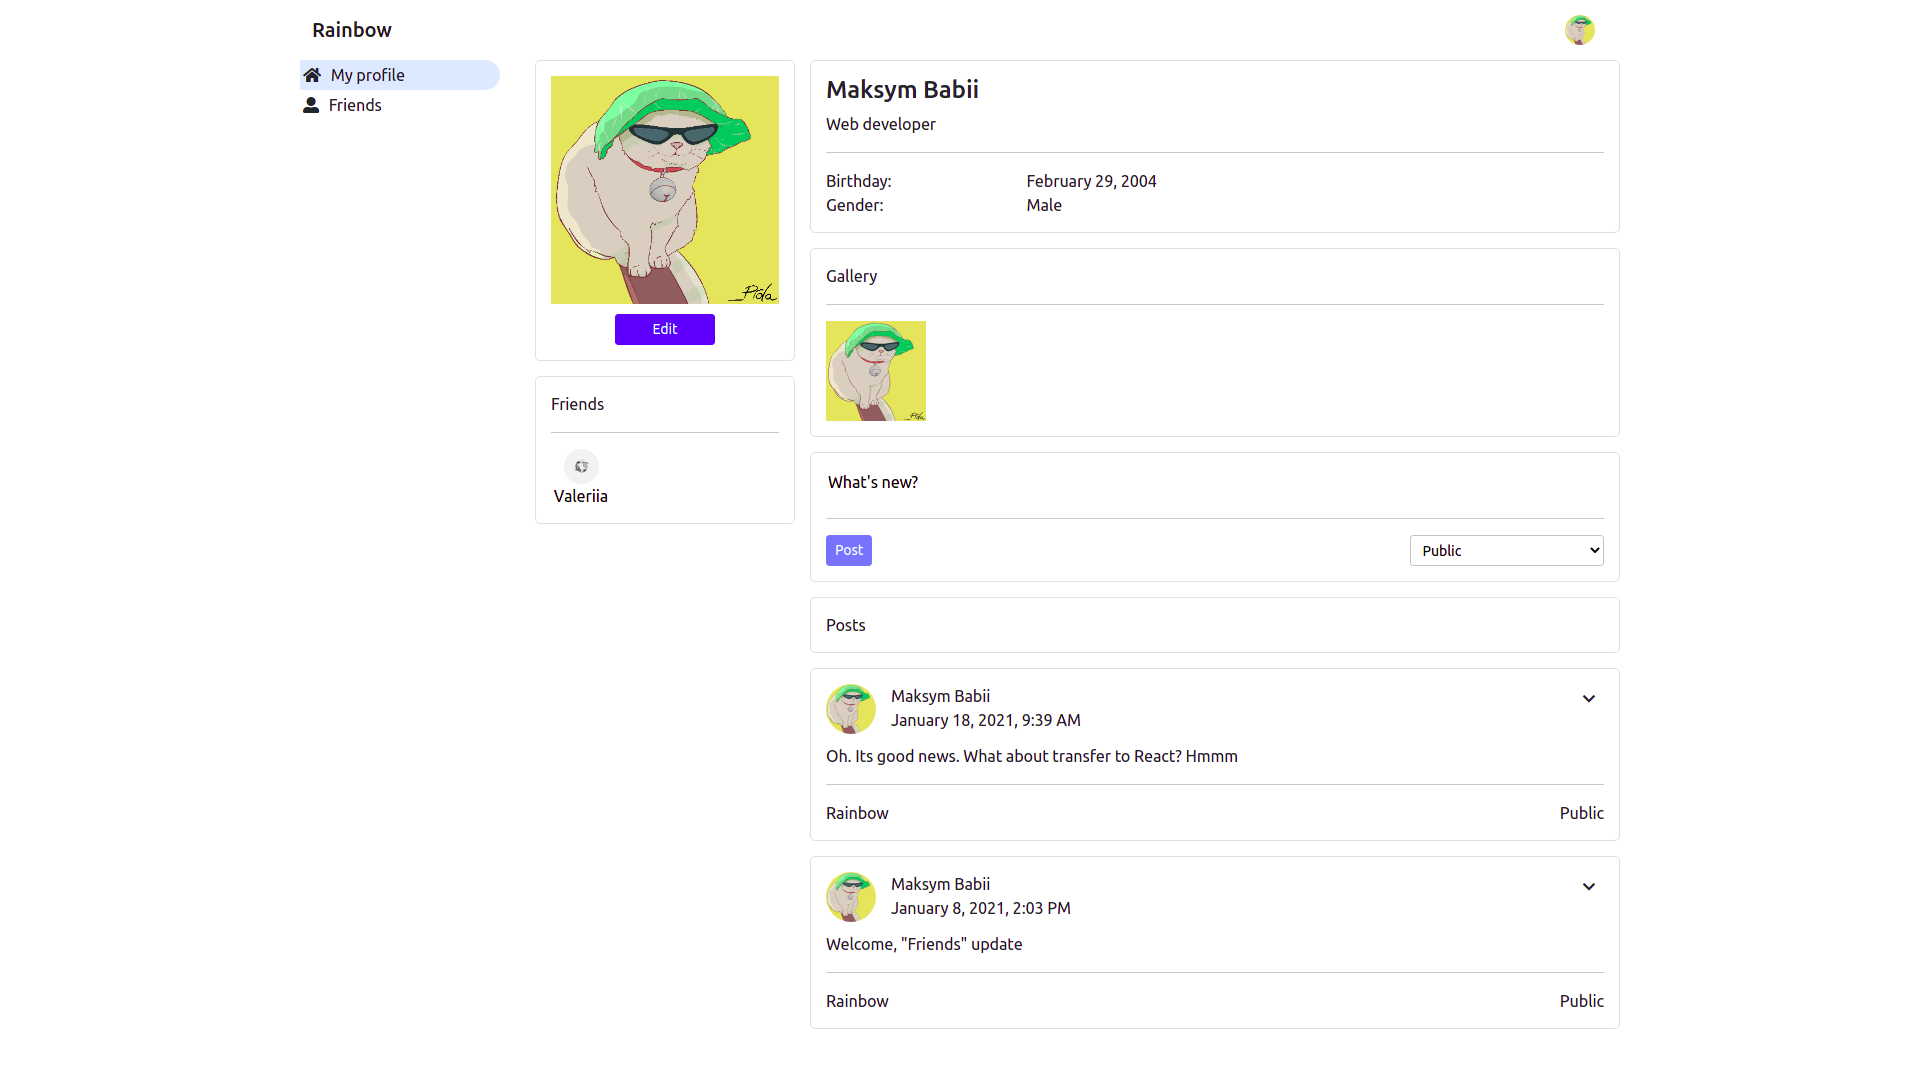Click the Rainbow logo text
This screenshot has width=1920, height=1080.
[351, 30]
